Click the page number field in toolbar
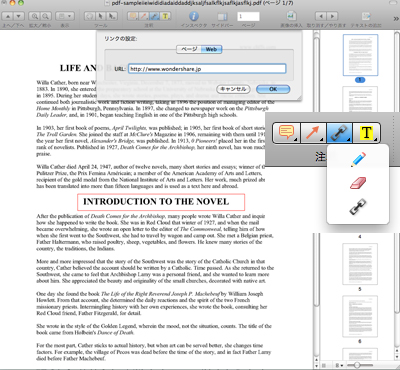400x370 pixels. [x=248, y=16]
